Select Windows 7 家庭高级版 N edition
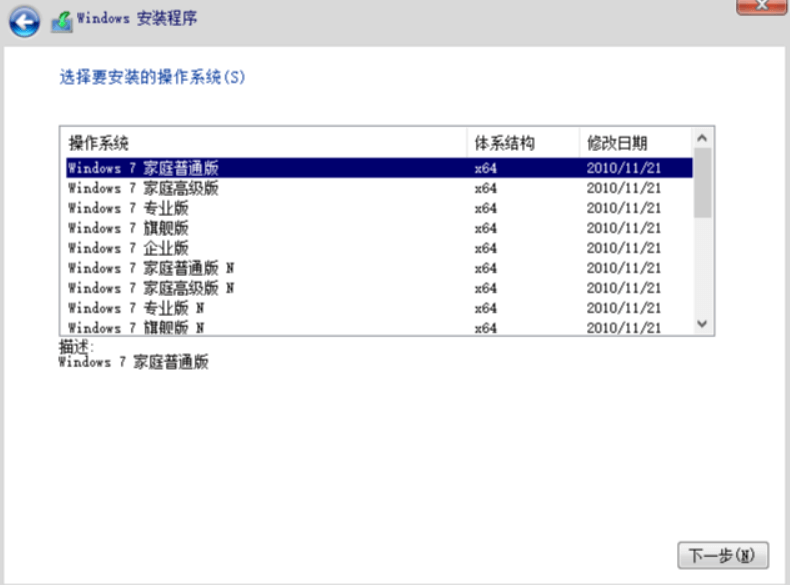 pyautogui.click(x=150, y=288)
